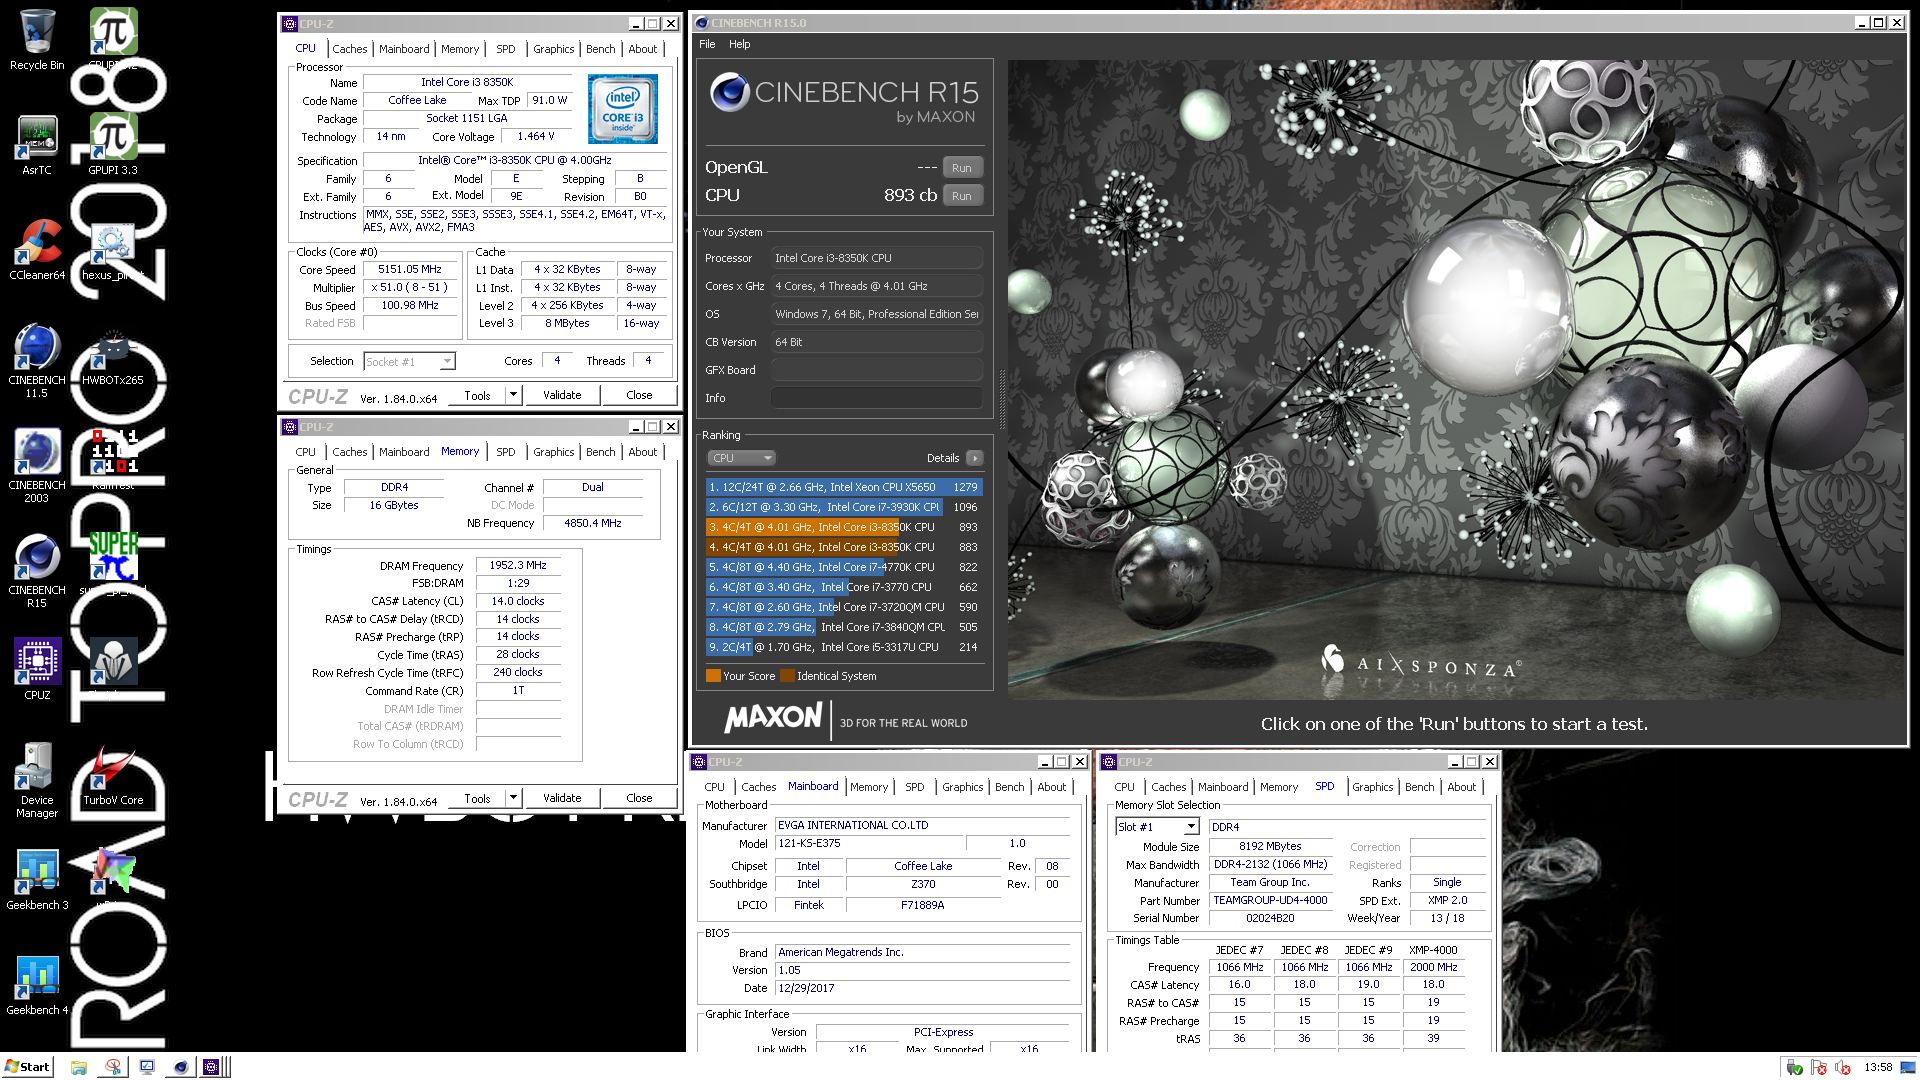Open Tools dropdown arrow in top CPU-Z window
1920x1080 pixels.
pyautogui.click(x=513, y=395)
